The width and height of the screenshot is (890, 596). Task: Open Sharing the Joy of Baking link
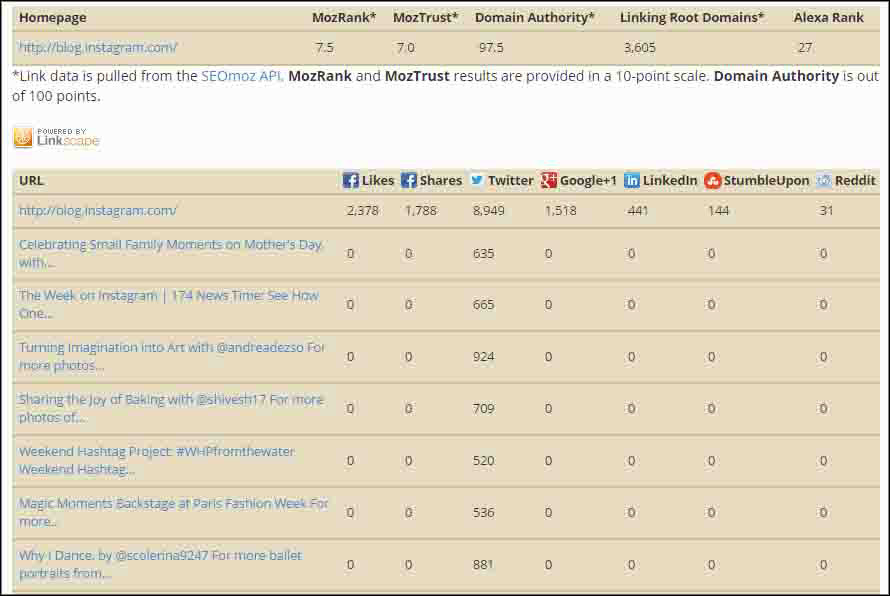[171, 399]
